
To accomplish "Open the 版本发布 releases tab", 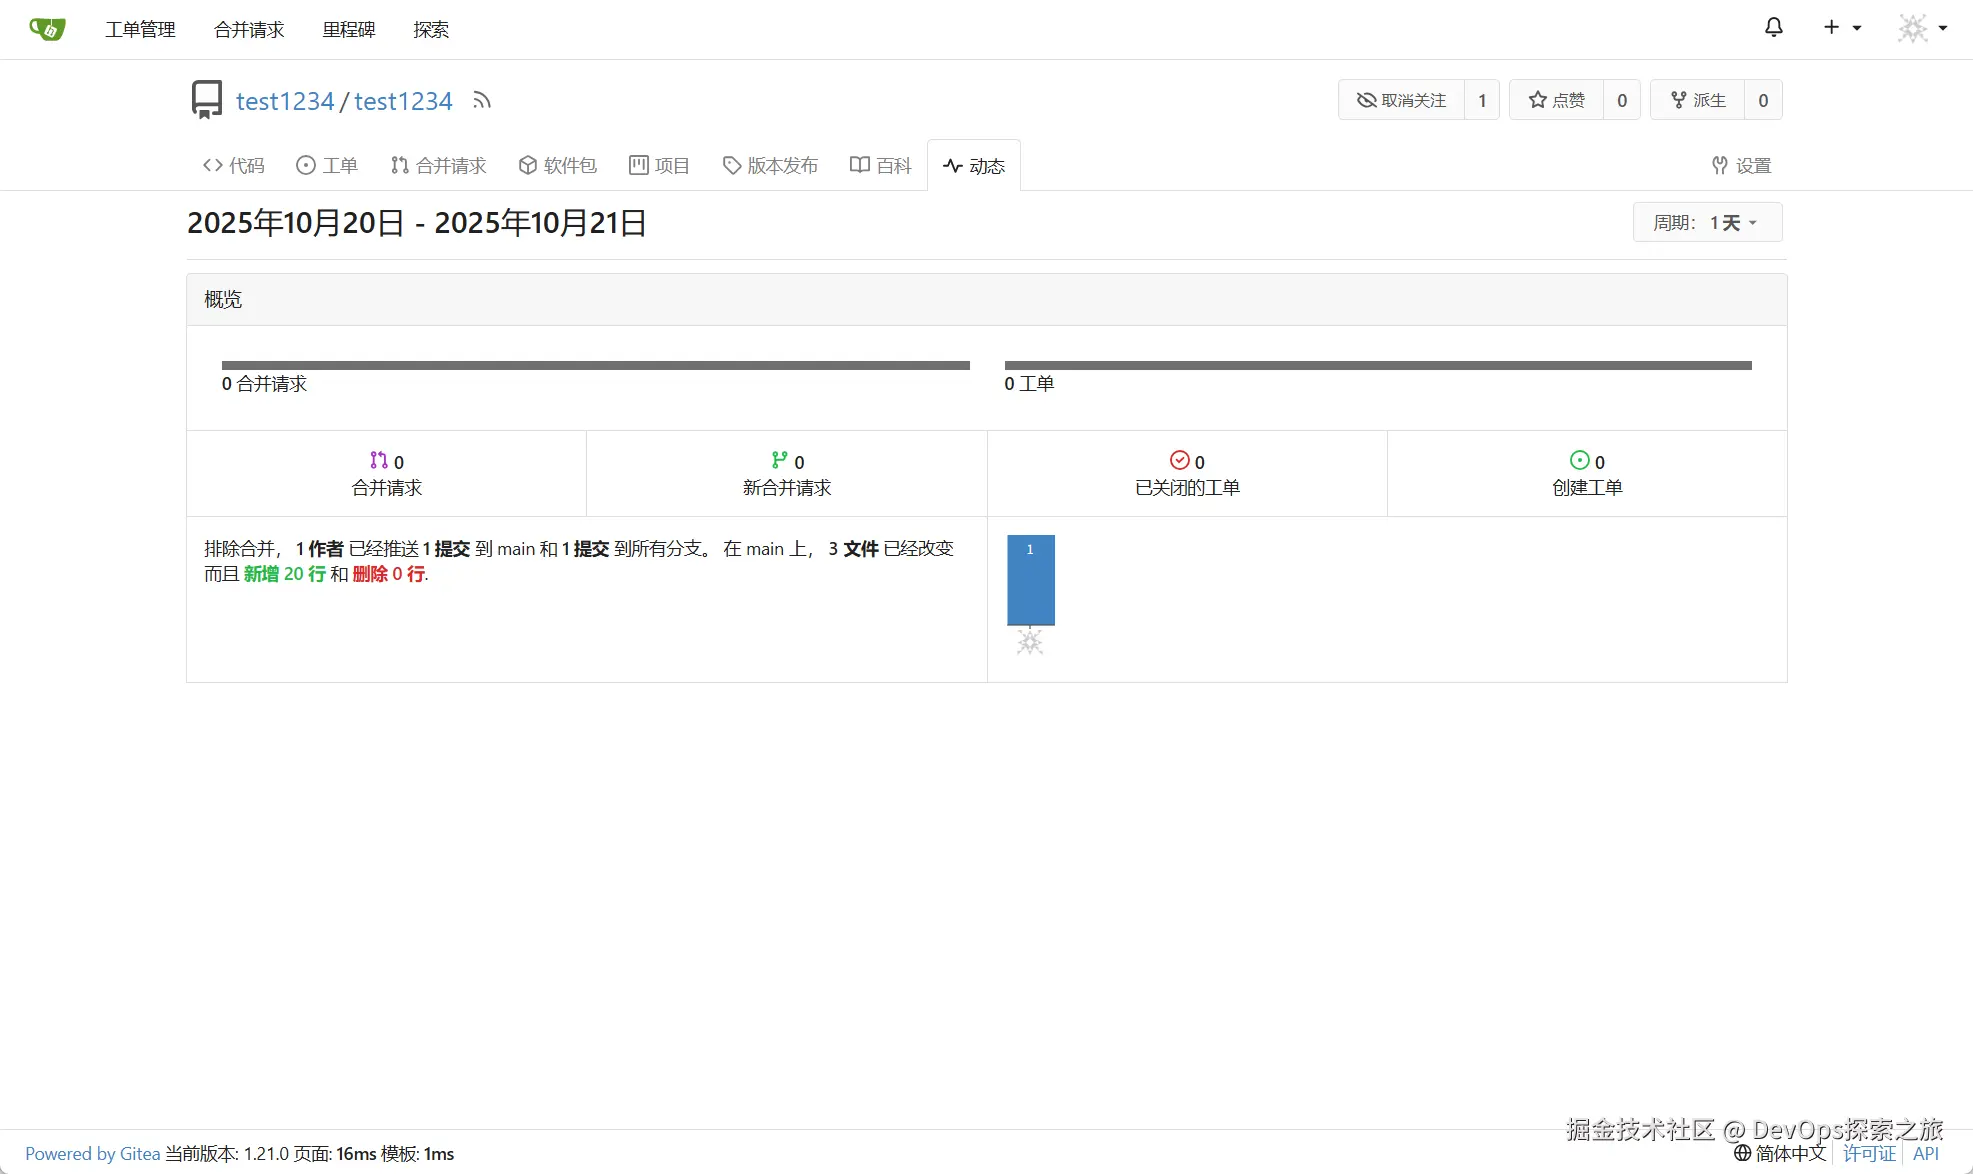I will click(x=770, y=165).
